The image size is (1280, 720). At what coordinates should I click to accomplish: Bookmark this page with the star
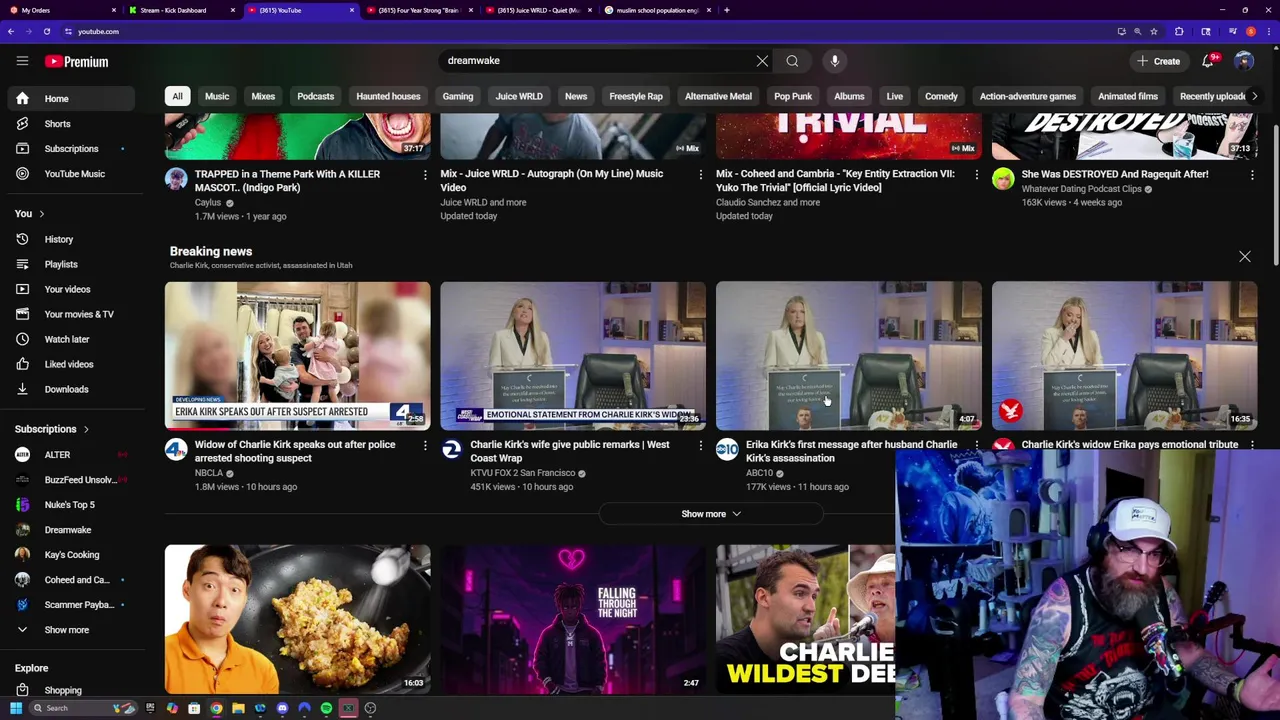(x=1154, y=31)
